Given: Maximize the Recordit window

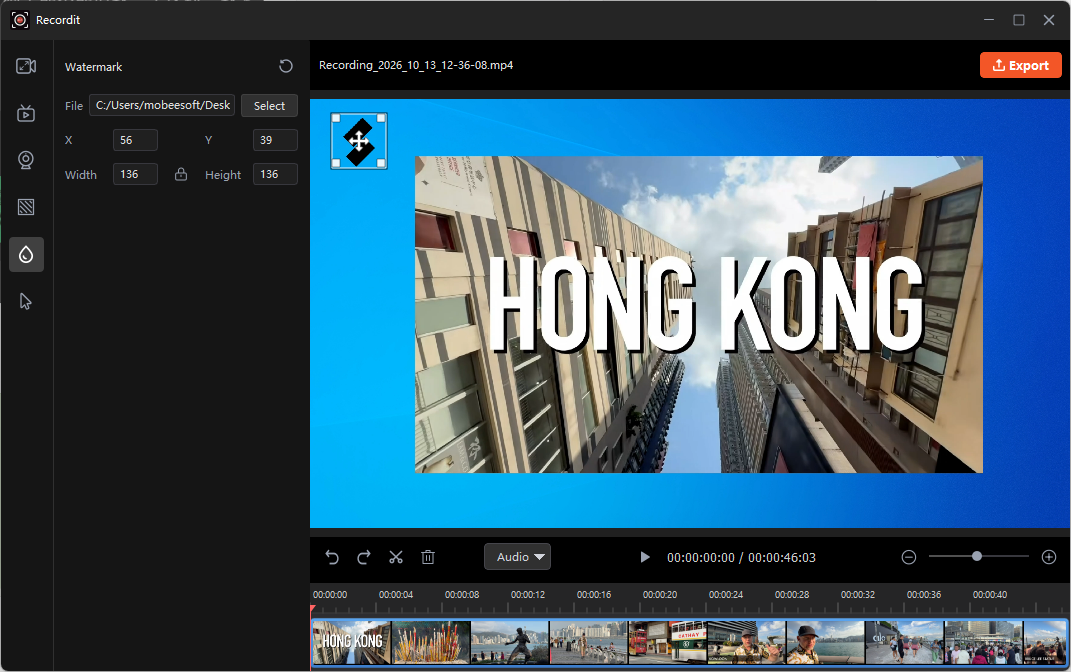Looking at the screenshot, I should (1018, 20).
